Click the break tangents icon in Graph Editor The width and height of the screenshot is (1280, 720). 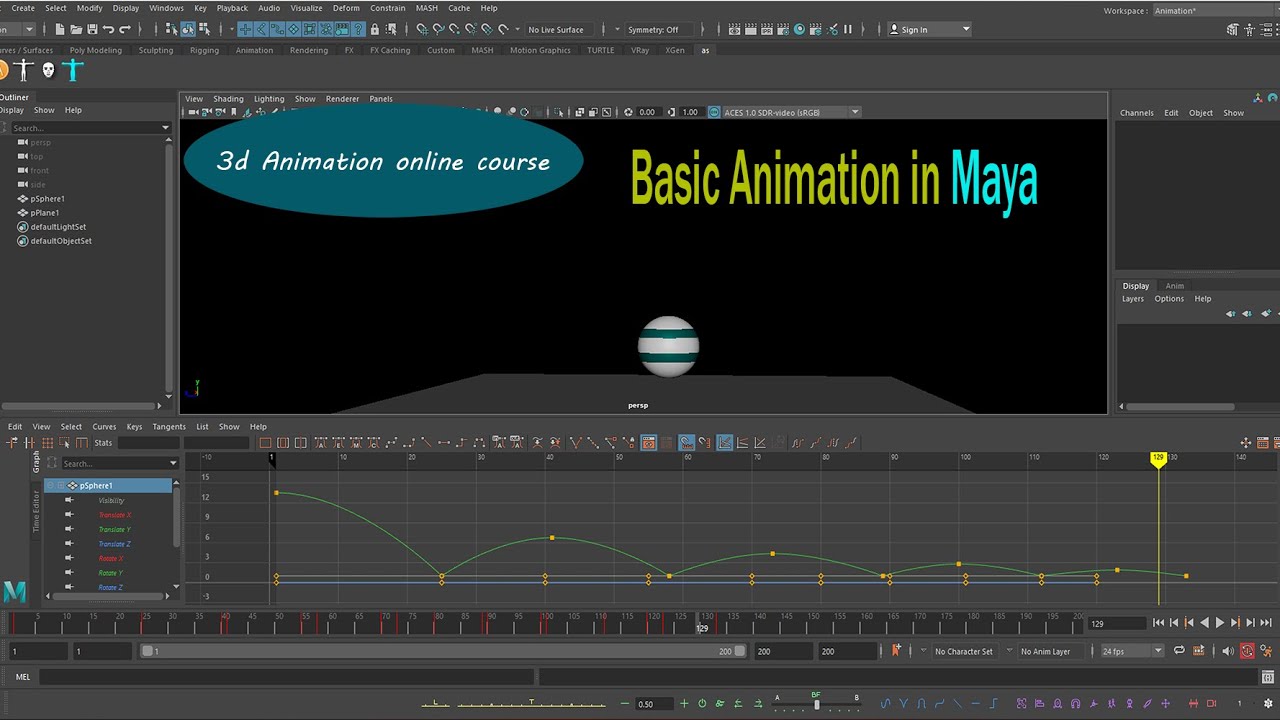pos(577,442)
